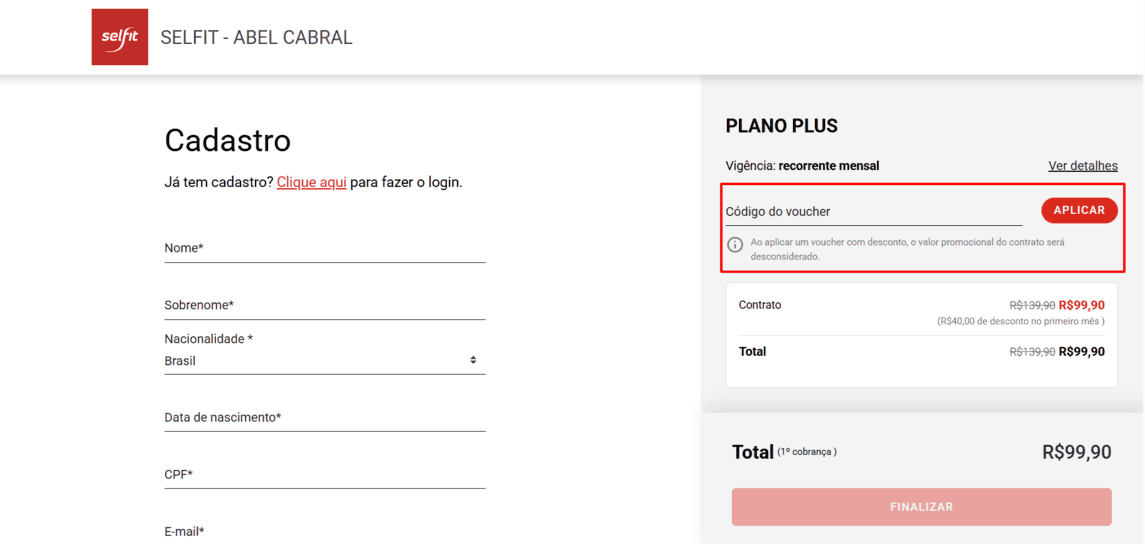Select the CPF input field
Image resolution: width=1145 pixels, height=544 pixels.
[x=325, y=475]
